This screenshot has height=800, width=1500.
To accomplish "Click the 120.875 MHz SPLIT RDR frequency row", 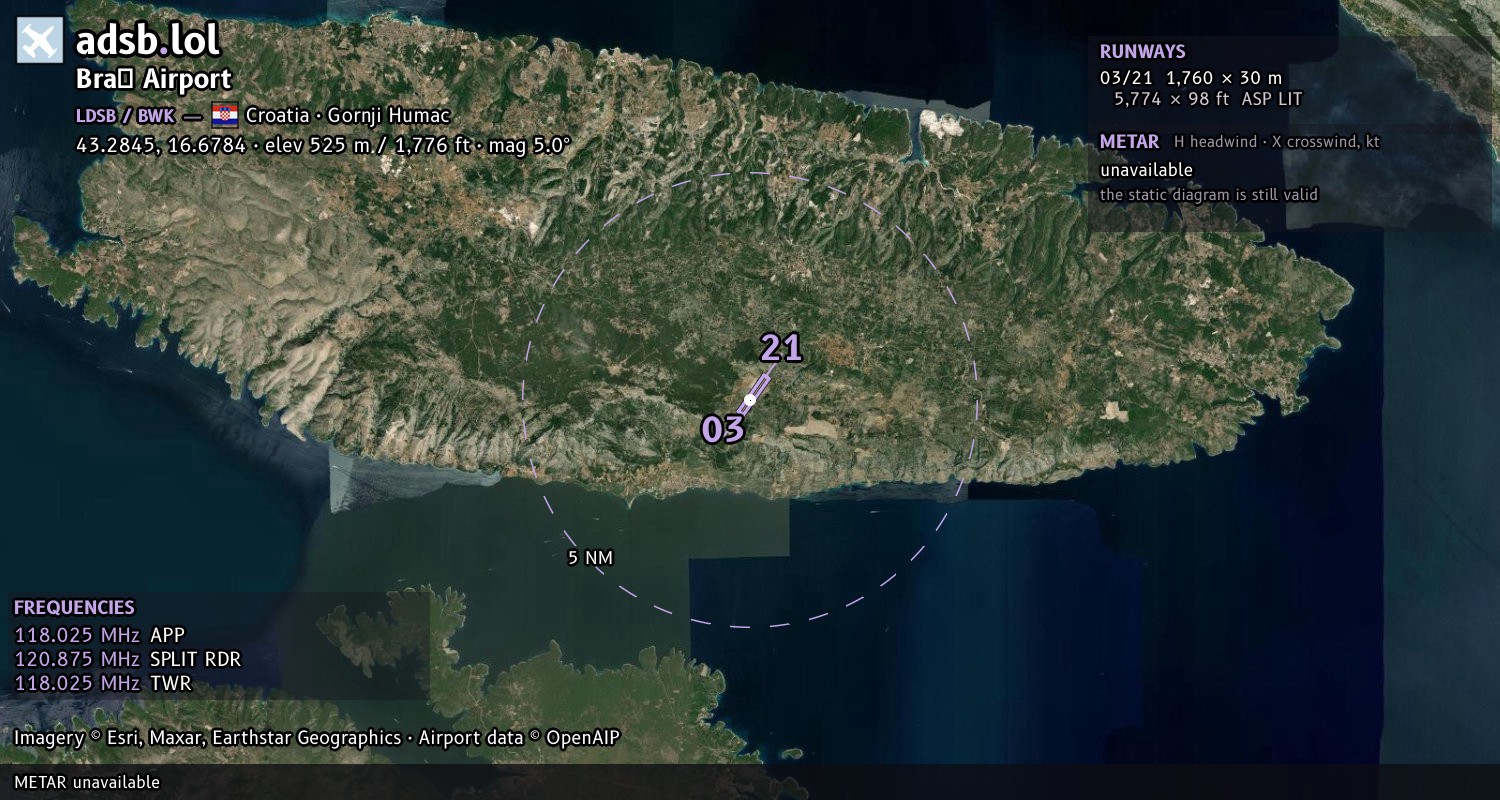I will pyautogui.click(x=128, y=659).
